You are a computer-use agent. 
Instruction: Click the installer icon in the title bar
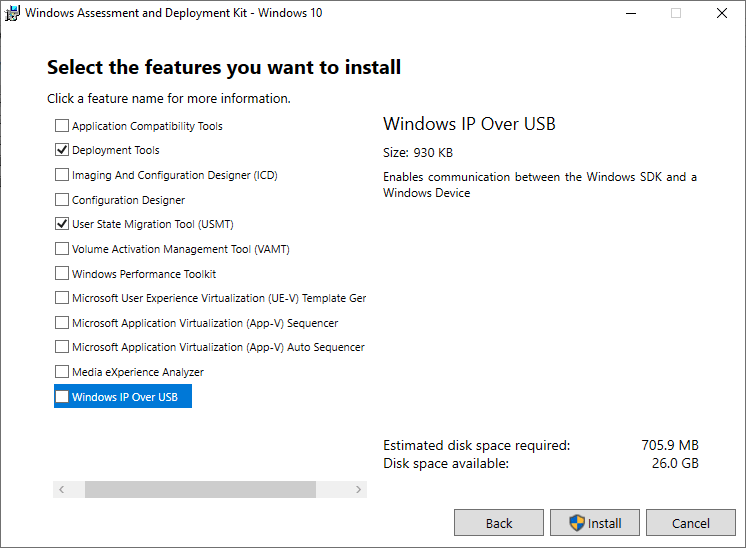point(12,14)
